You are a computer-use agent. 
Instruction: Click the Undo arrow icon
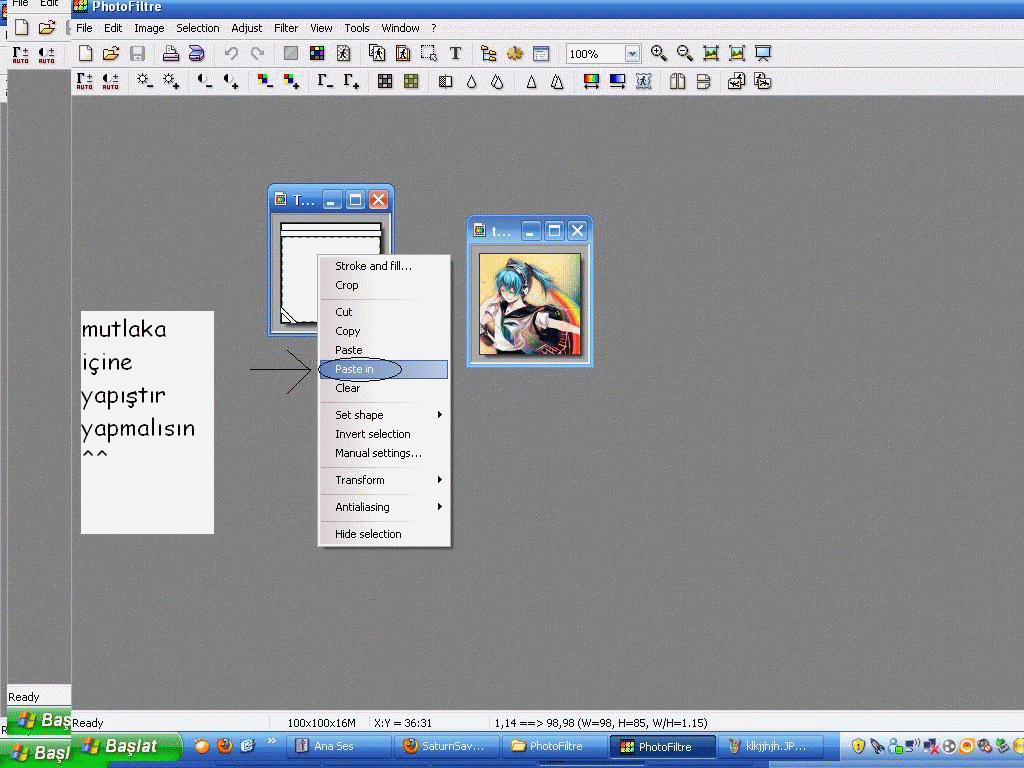pos(231,54)
